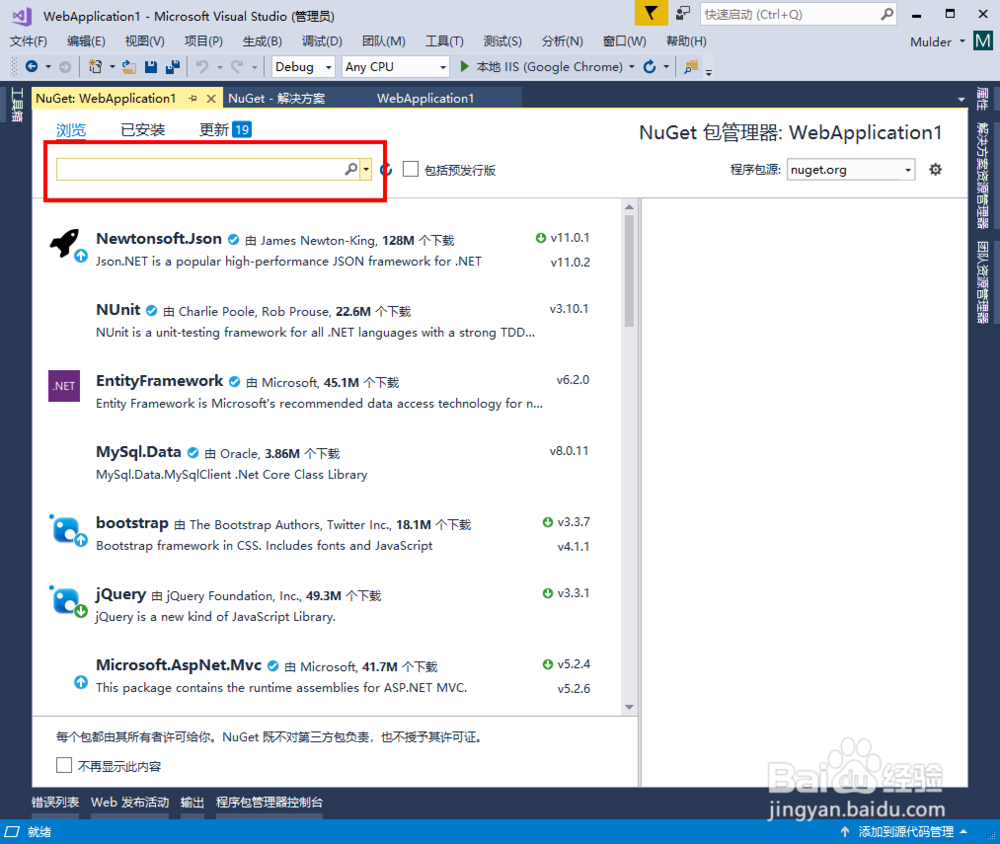Image resolution: width=1000 pixels, height=844 pixels.
Task: Click the NuGet search magnifier icon
Action: tap(351, 169)
